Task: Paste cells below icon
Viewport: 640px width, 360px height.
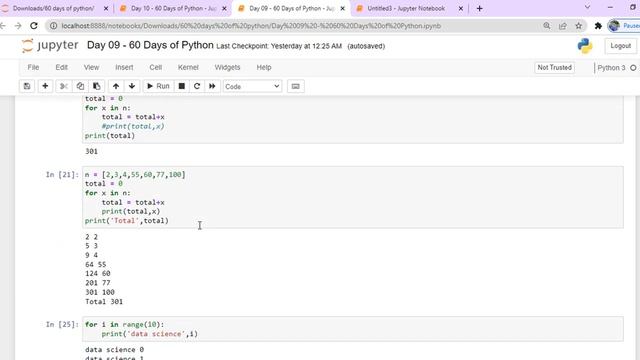Action: 97,86
